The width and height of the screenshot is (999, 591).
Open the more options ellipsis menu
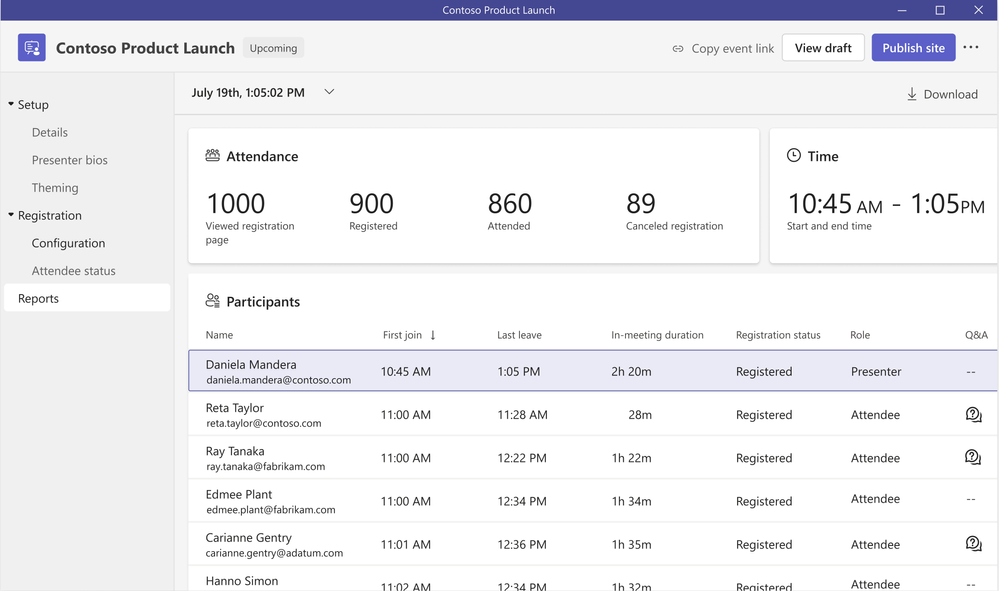971,47
